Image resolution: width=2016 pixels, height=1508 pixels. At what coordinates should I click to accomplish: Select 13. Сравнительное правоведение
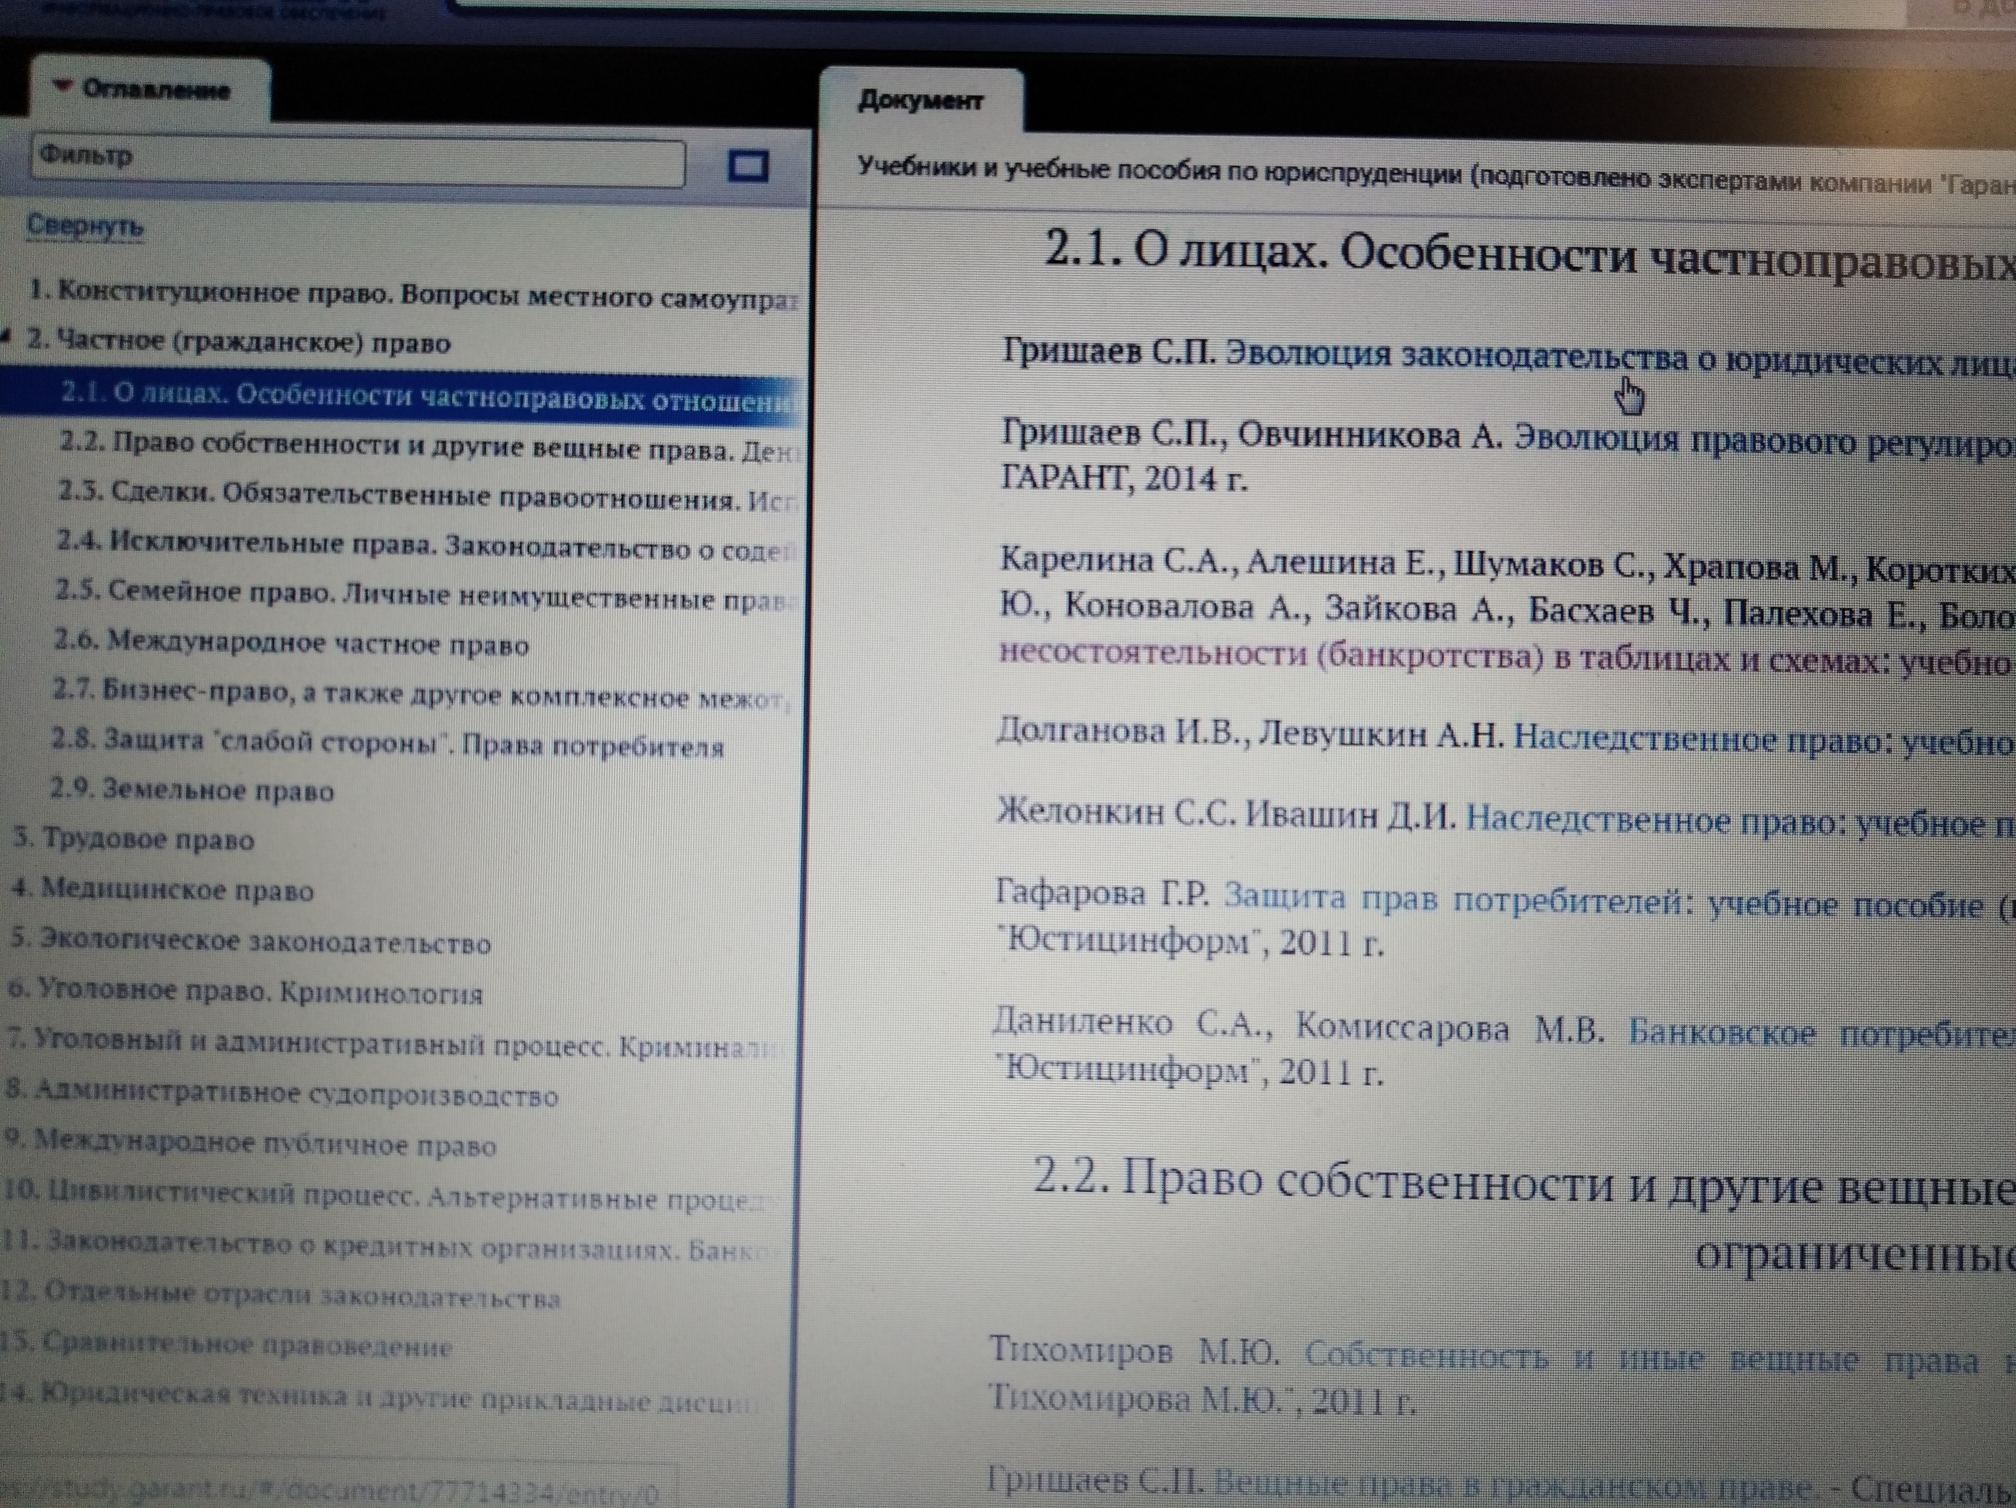226,1345
